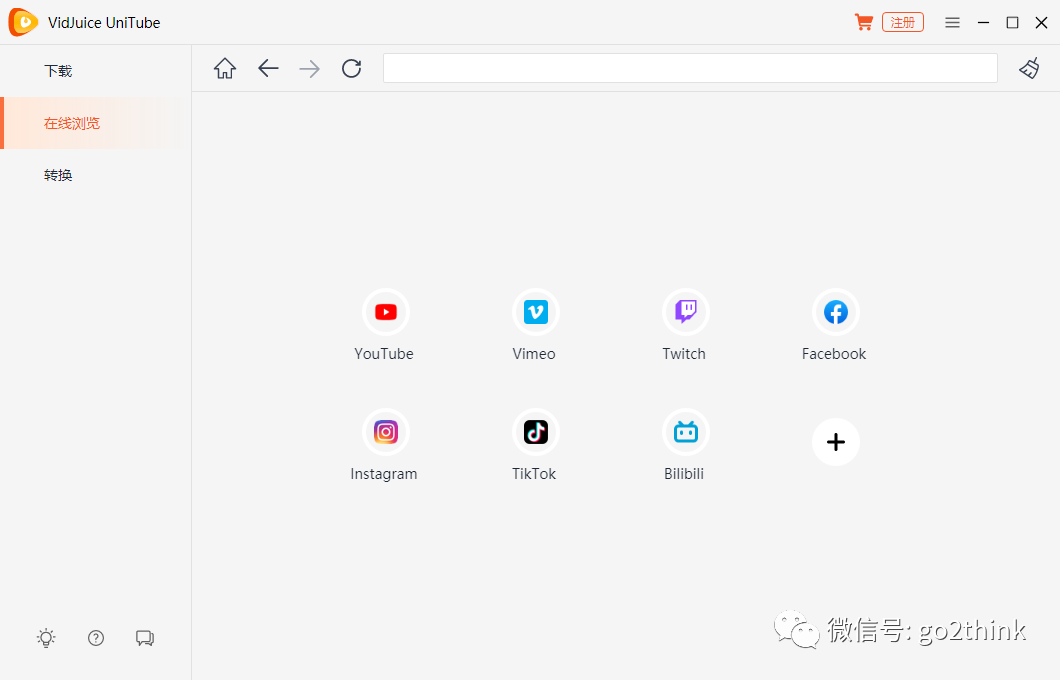Open the Bilibili site shortcut
This screenshot has width=1060, height=680.
[x=685, y=432]
